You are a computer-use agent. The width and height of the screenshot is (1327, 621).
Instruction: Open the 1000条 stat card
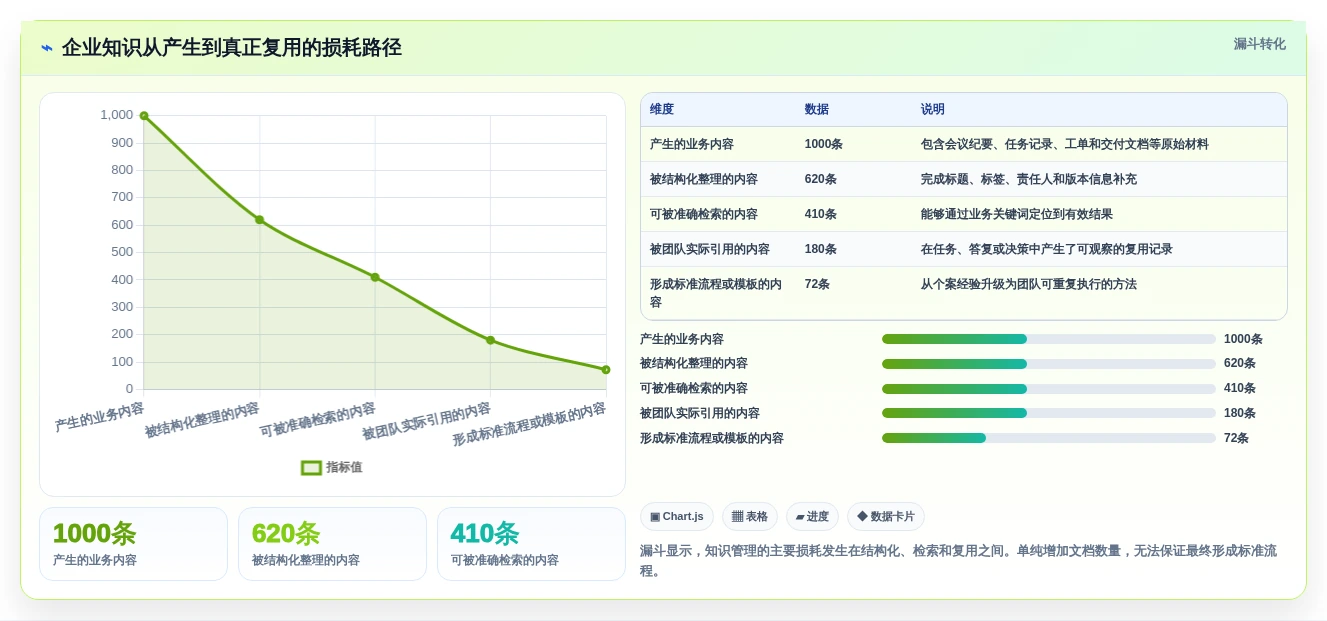click(x=133, y=544)
